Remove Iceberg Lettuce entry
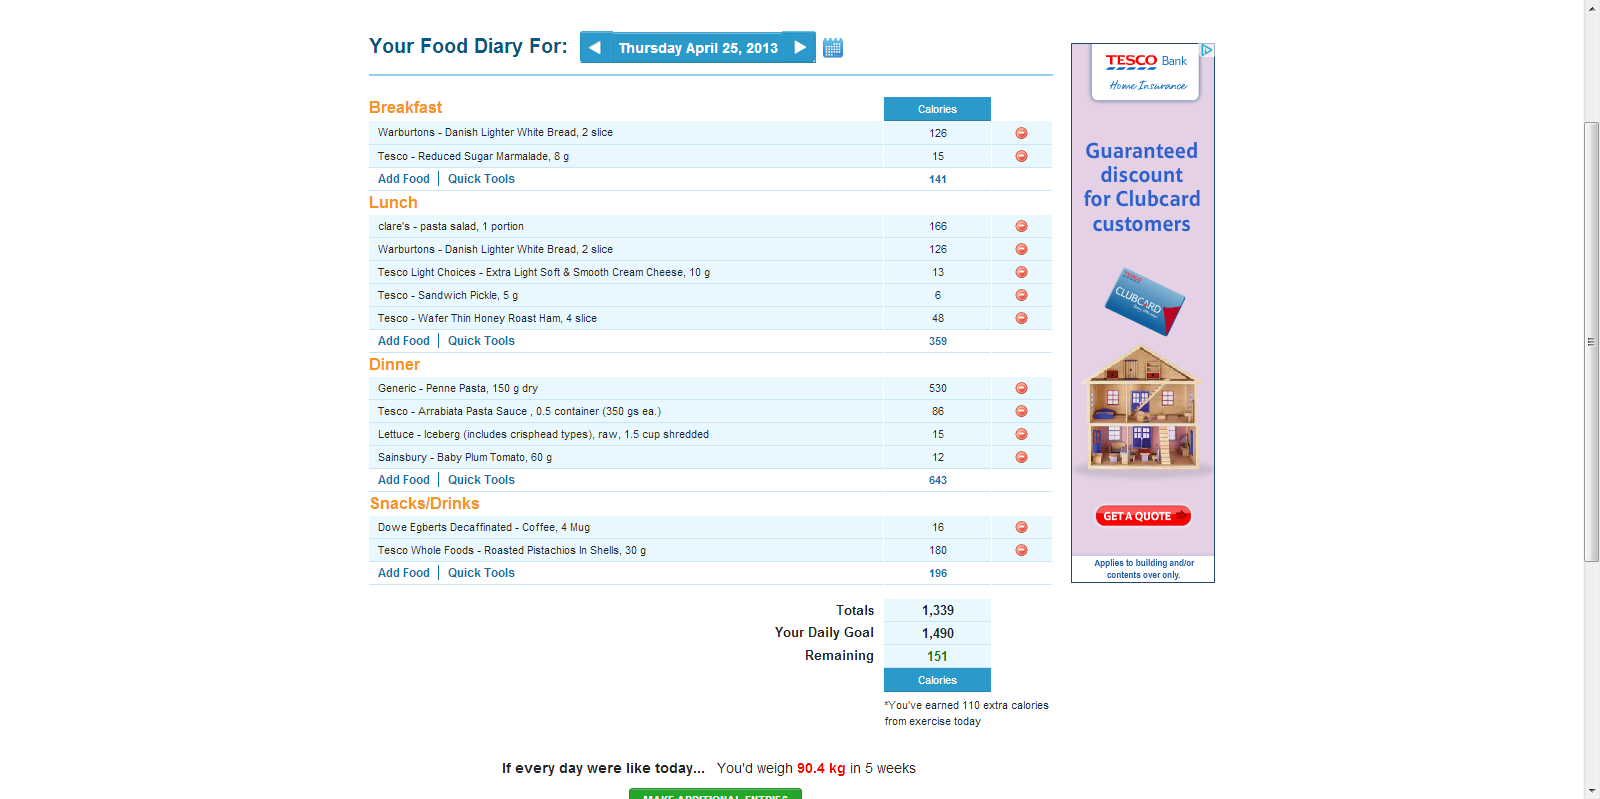The height and width of the screenshot is (799, 1600). [1021, 434]
